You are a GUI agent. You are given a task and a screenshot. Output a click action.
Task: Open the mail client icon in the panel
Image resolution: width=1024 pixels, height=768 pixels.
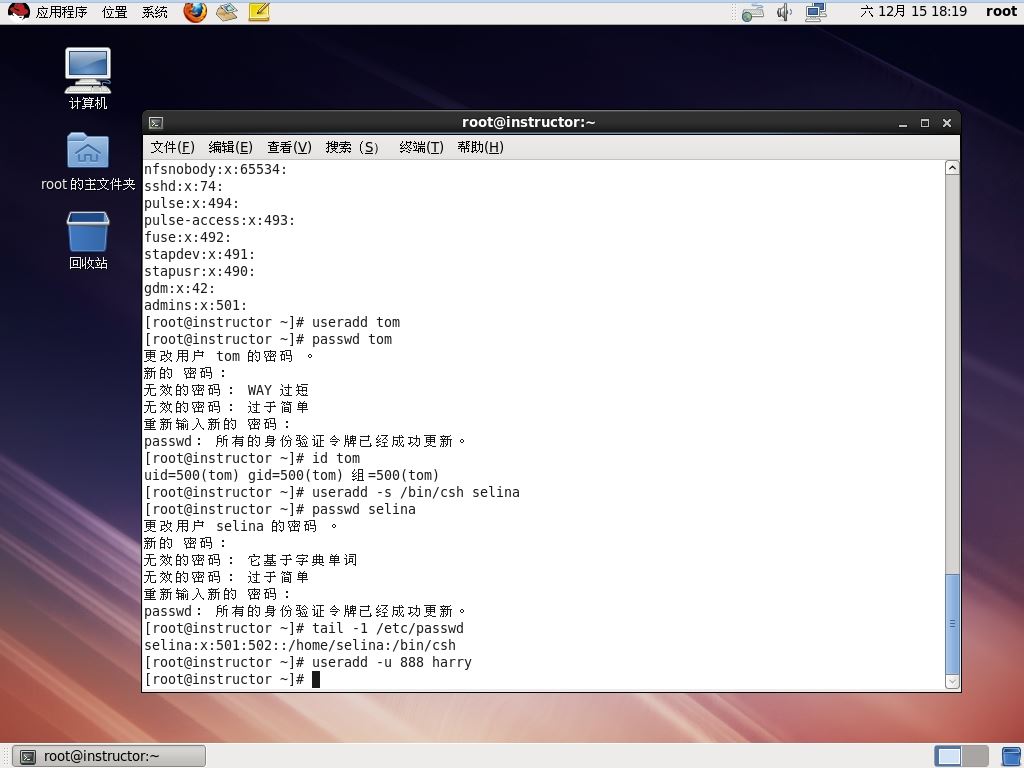pyautogui.click(x=227, y=12)
